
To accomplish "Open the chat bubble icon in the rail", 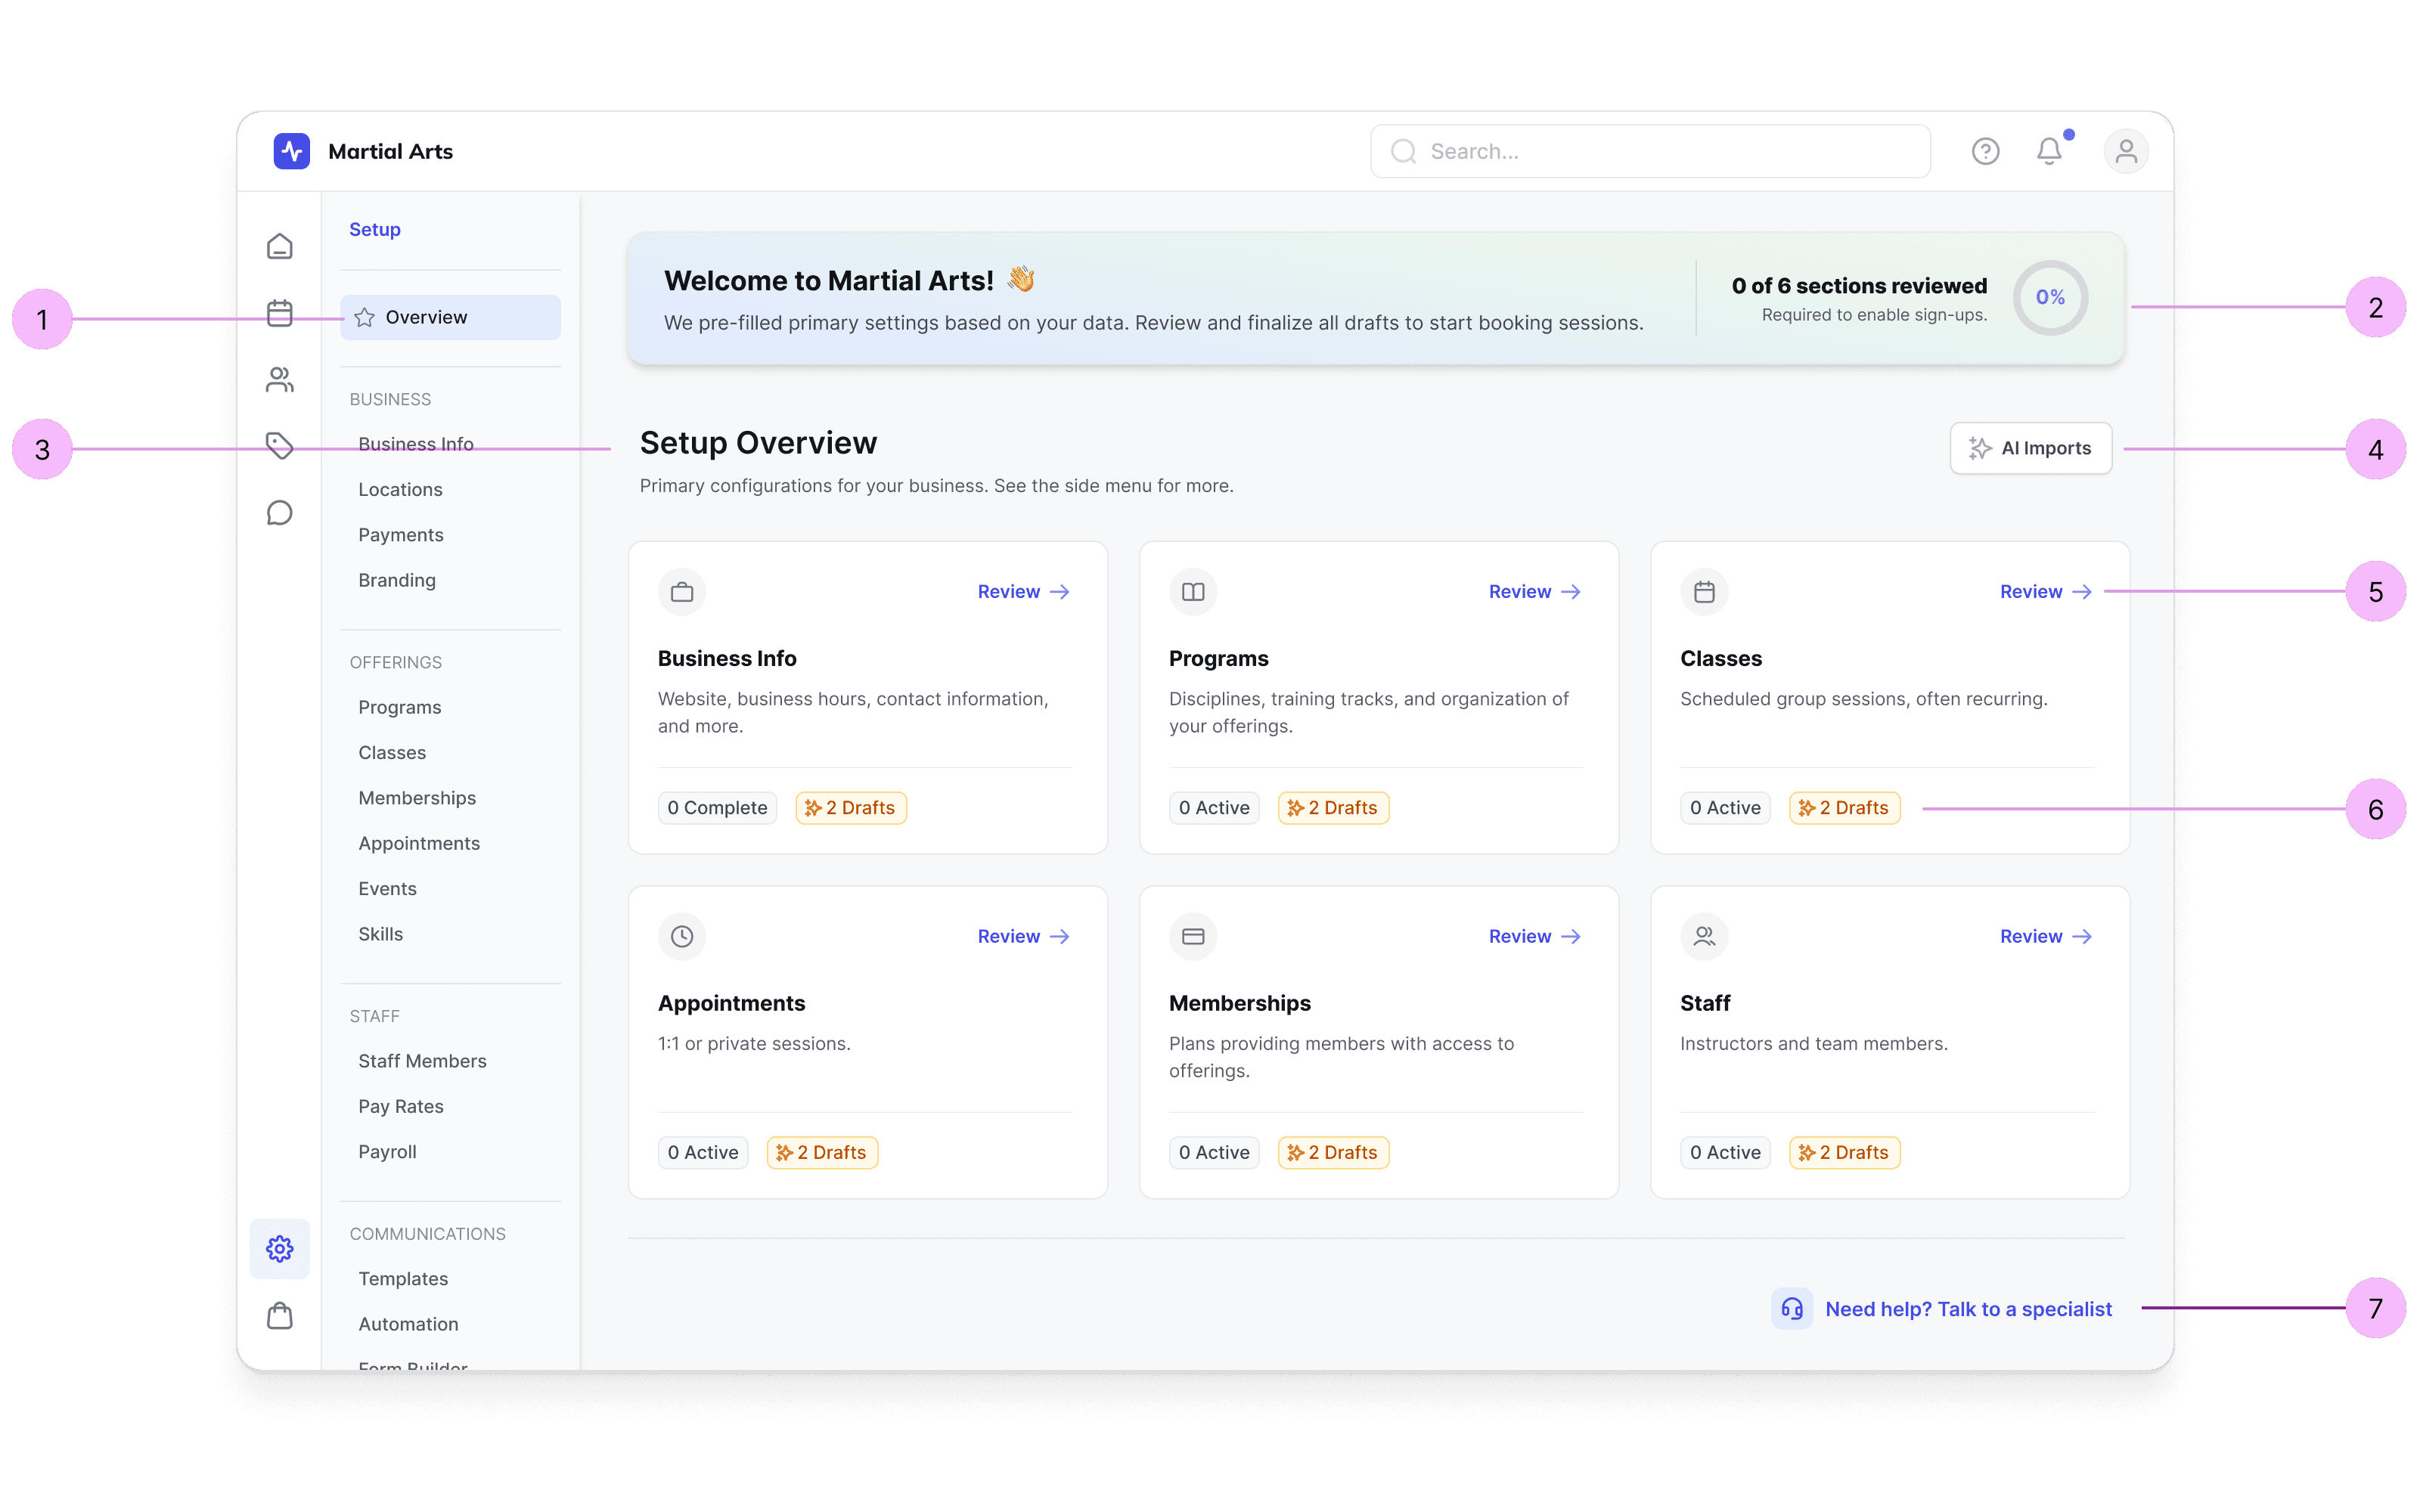I will (280, 513).
